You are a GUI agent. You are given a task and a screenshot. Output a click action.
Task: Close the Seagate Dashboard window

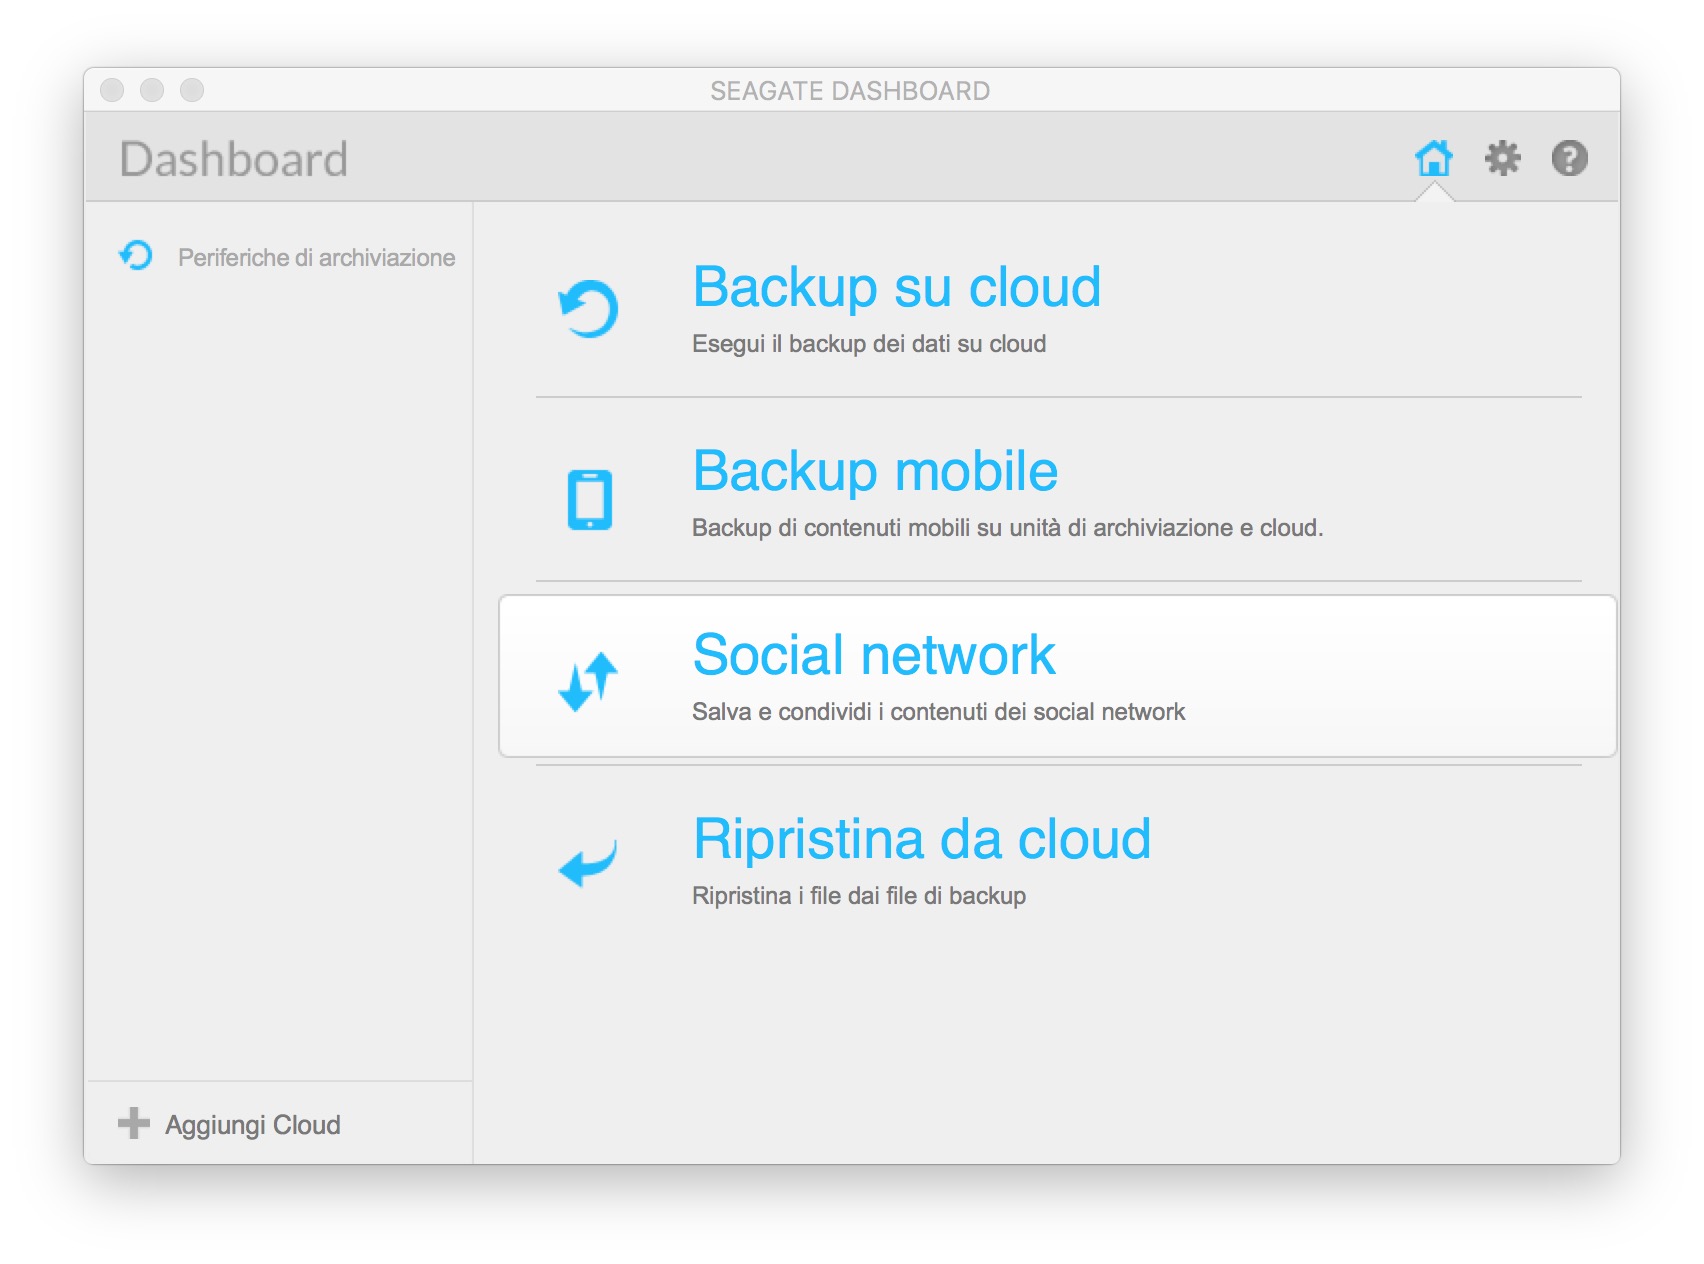click(112, 90)
